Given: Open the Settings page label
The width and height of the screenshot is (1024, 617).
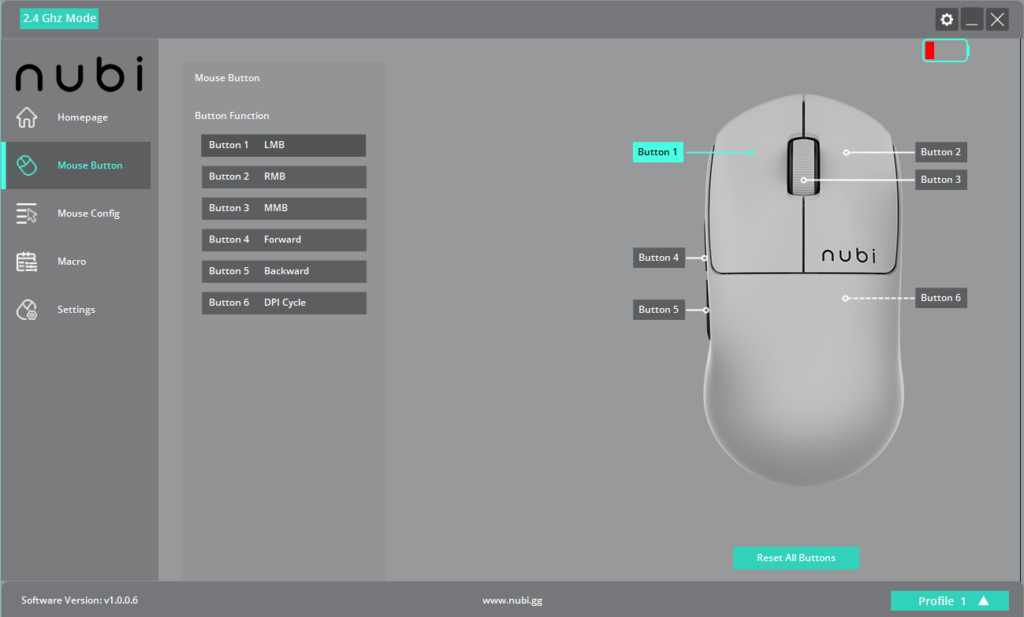Looking at the screenshot, I should 76,309.
